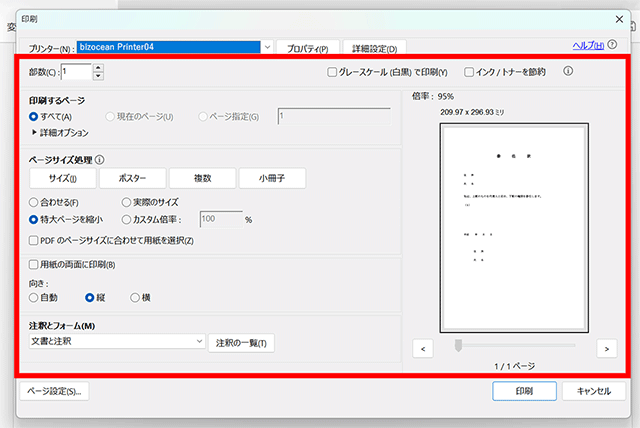Increase copies with up stepper arrow

click(x=98, y=68)
